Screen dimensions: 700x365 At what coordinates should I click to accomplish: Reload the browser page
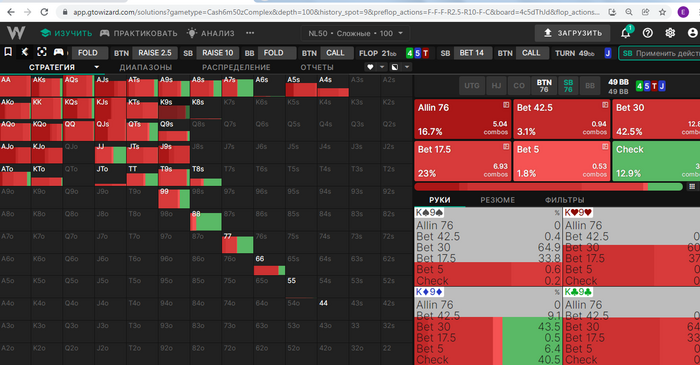(44, 12)
